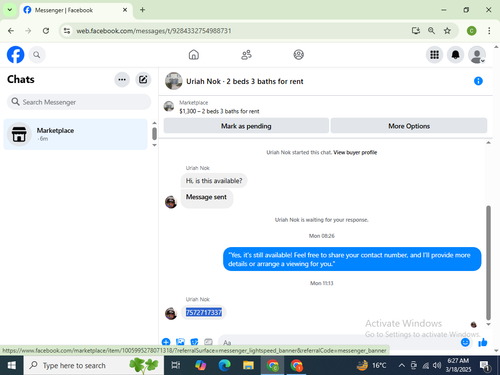Open Chats options three-dot button
The height and width of the screenshot is (375, 500).
(122, 80)
